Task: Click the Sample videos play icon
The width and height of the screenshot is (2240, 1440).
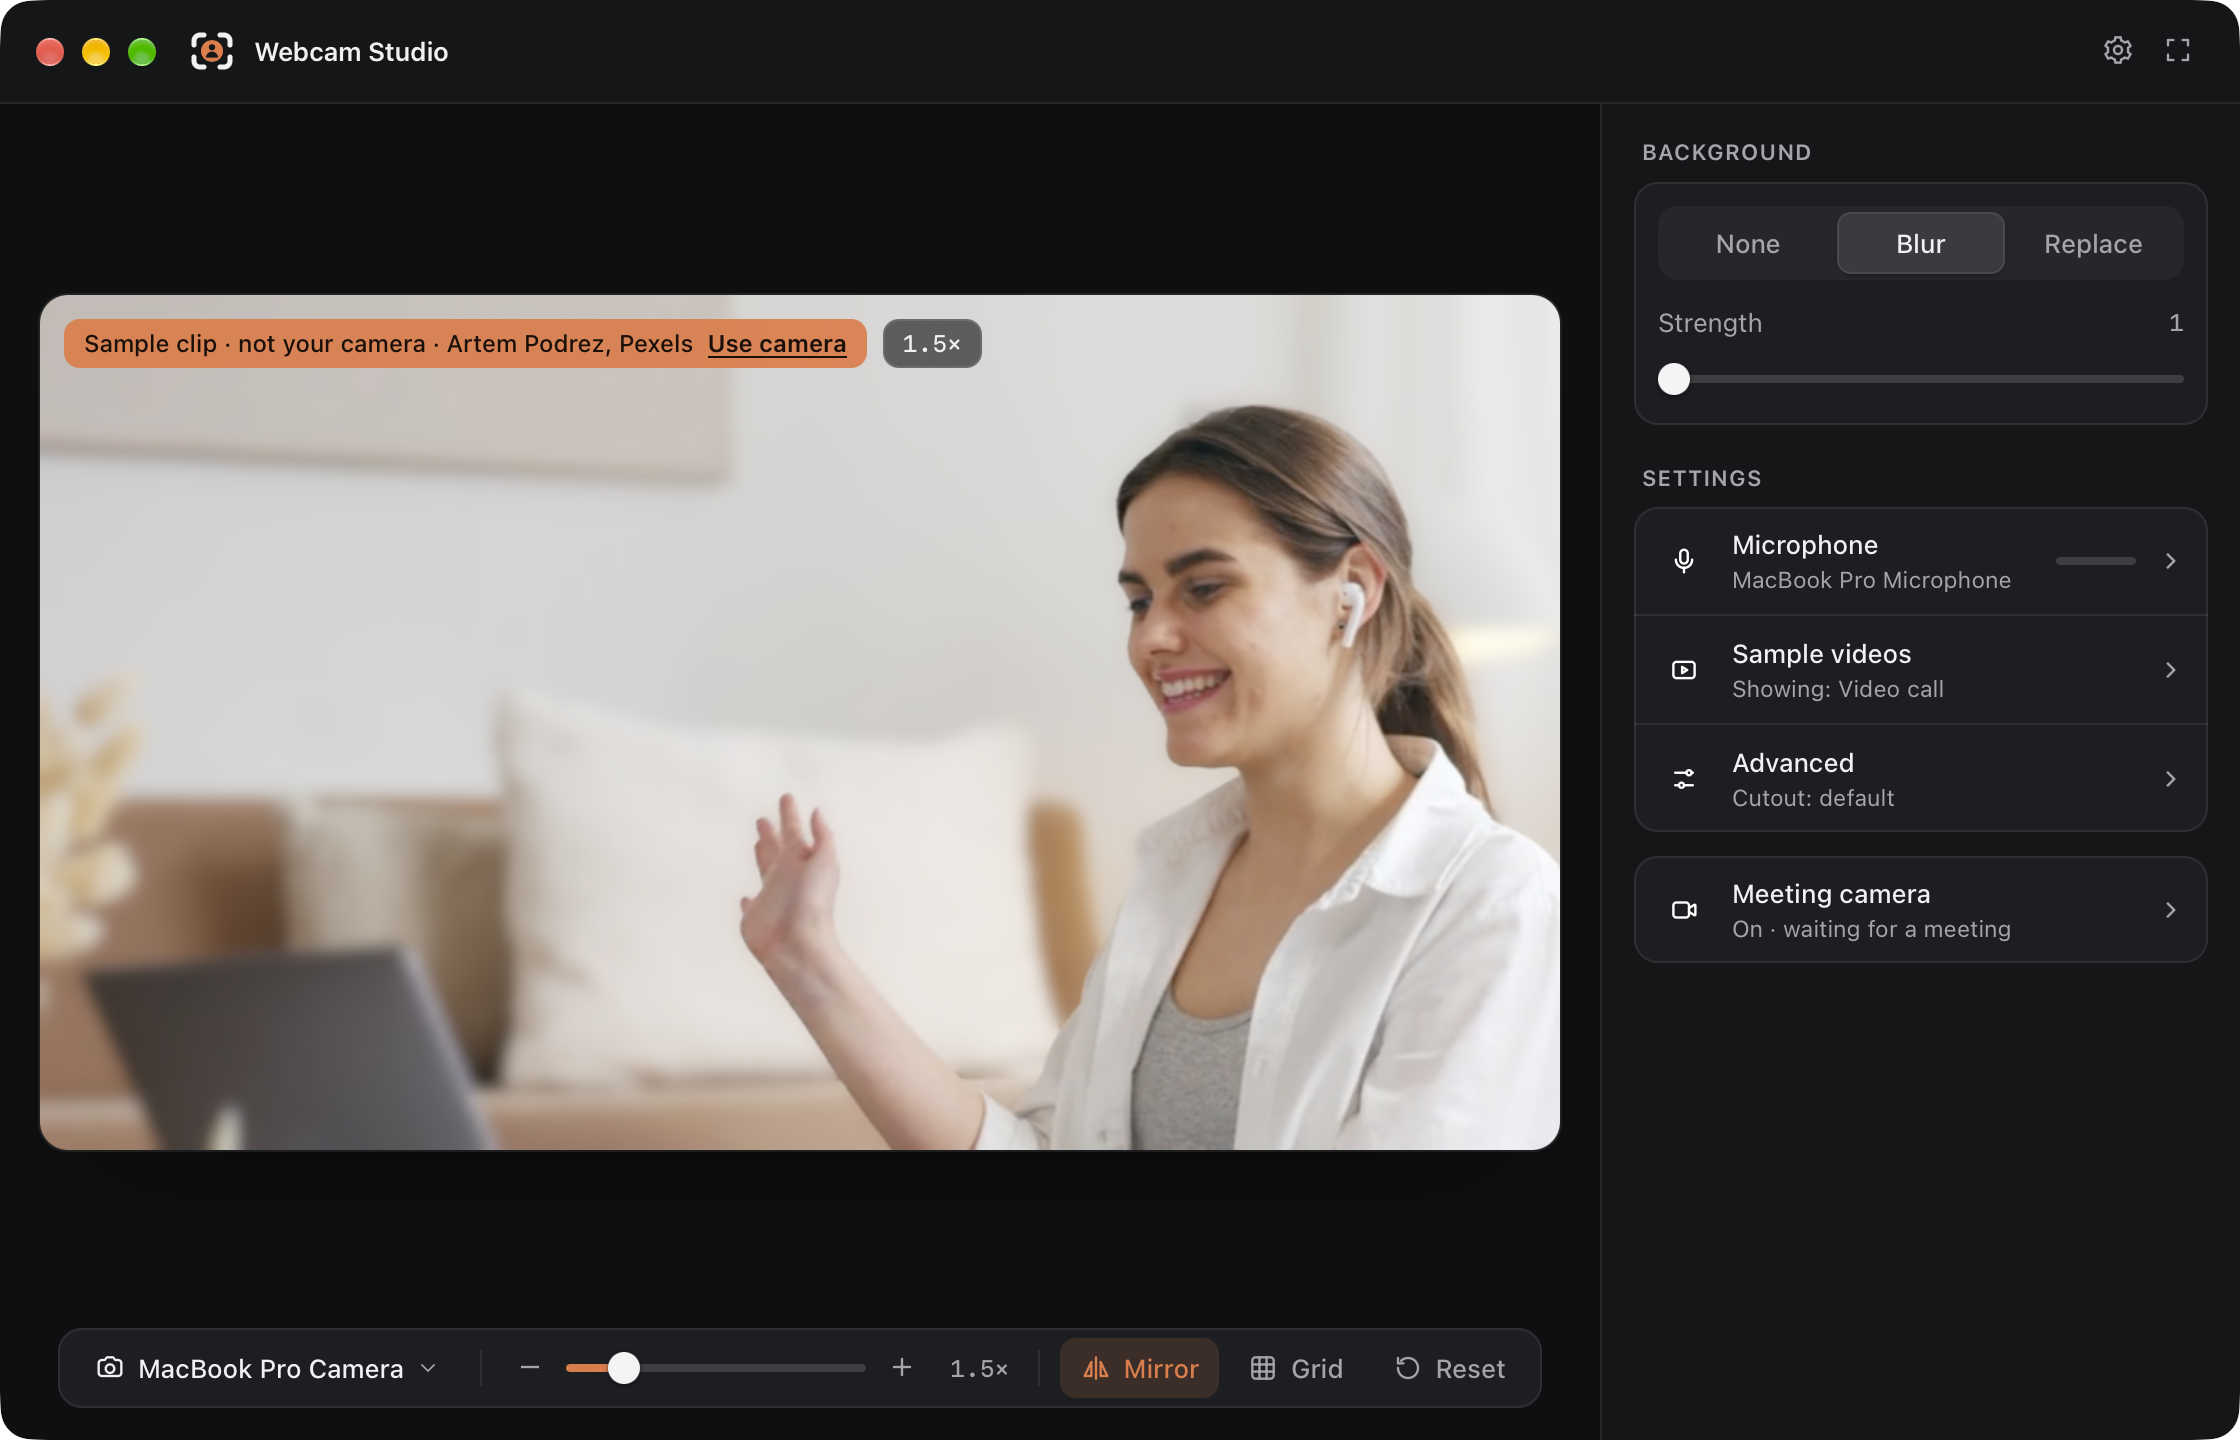Action: click(x=1684, y=670)
